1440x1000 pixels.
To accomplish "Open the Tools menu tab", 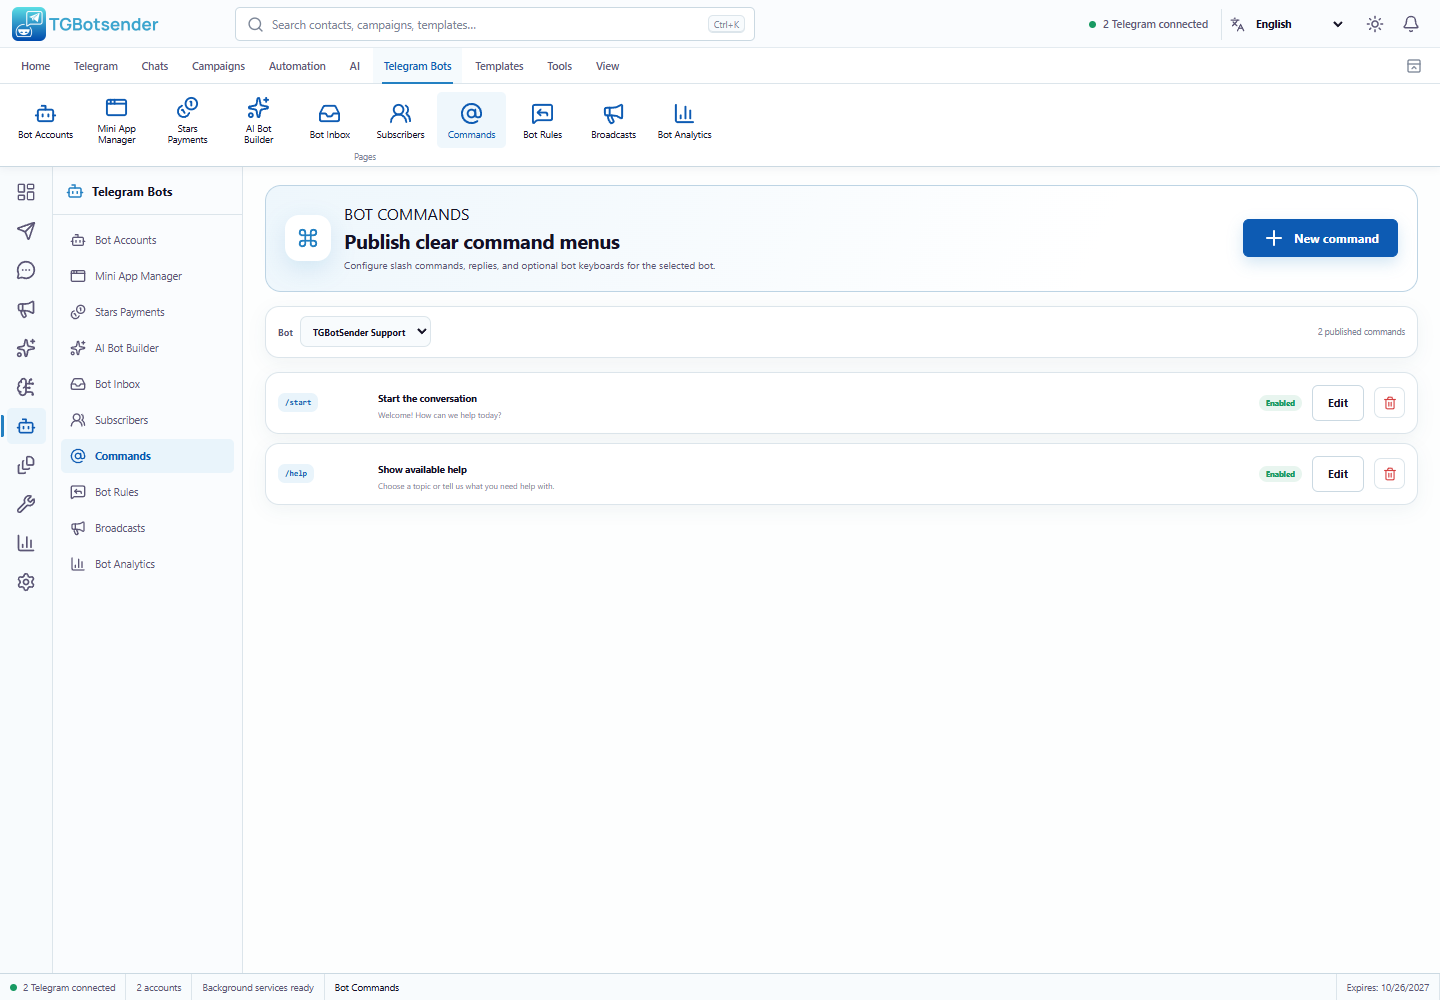I will click(559, 66).
